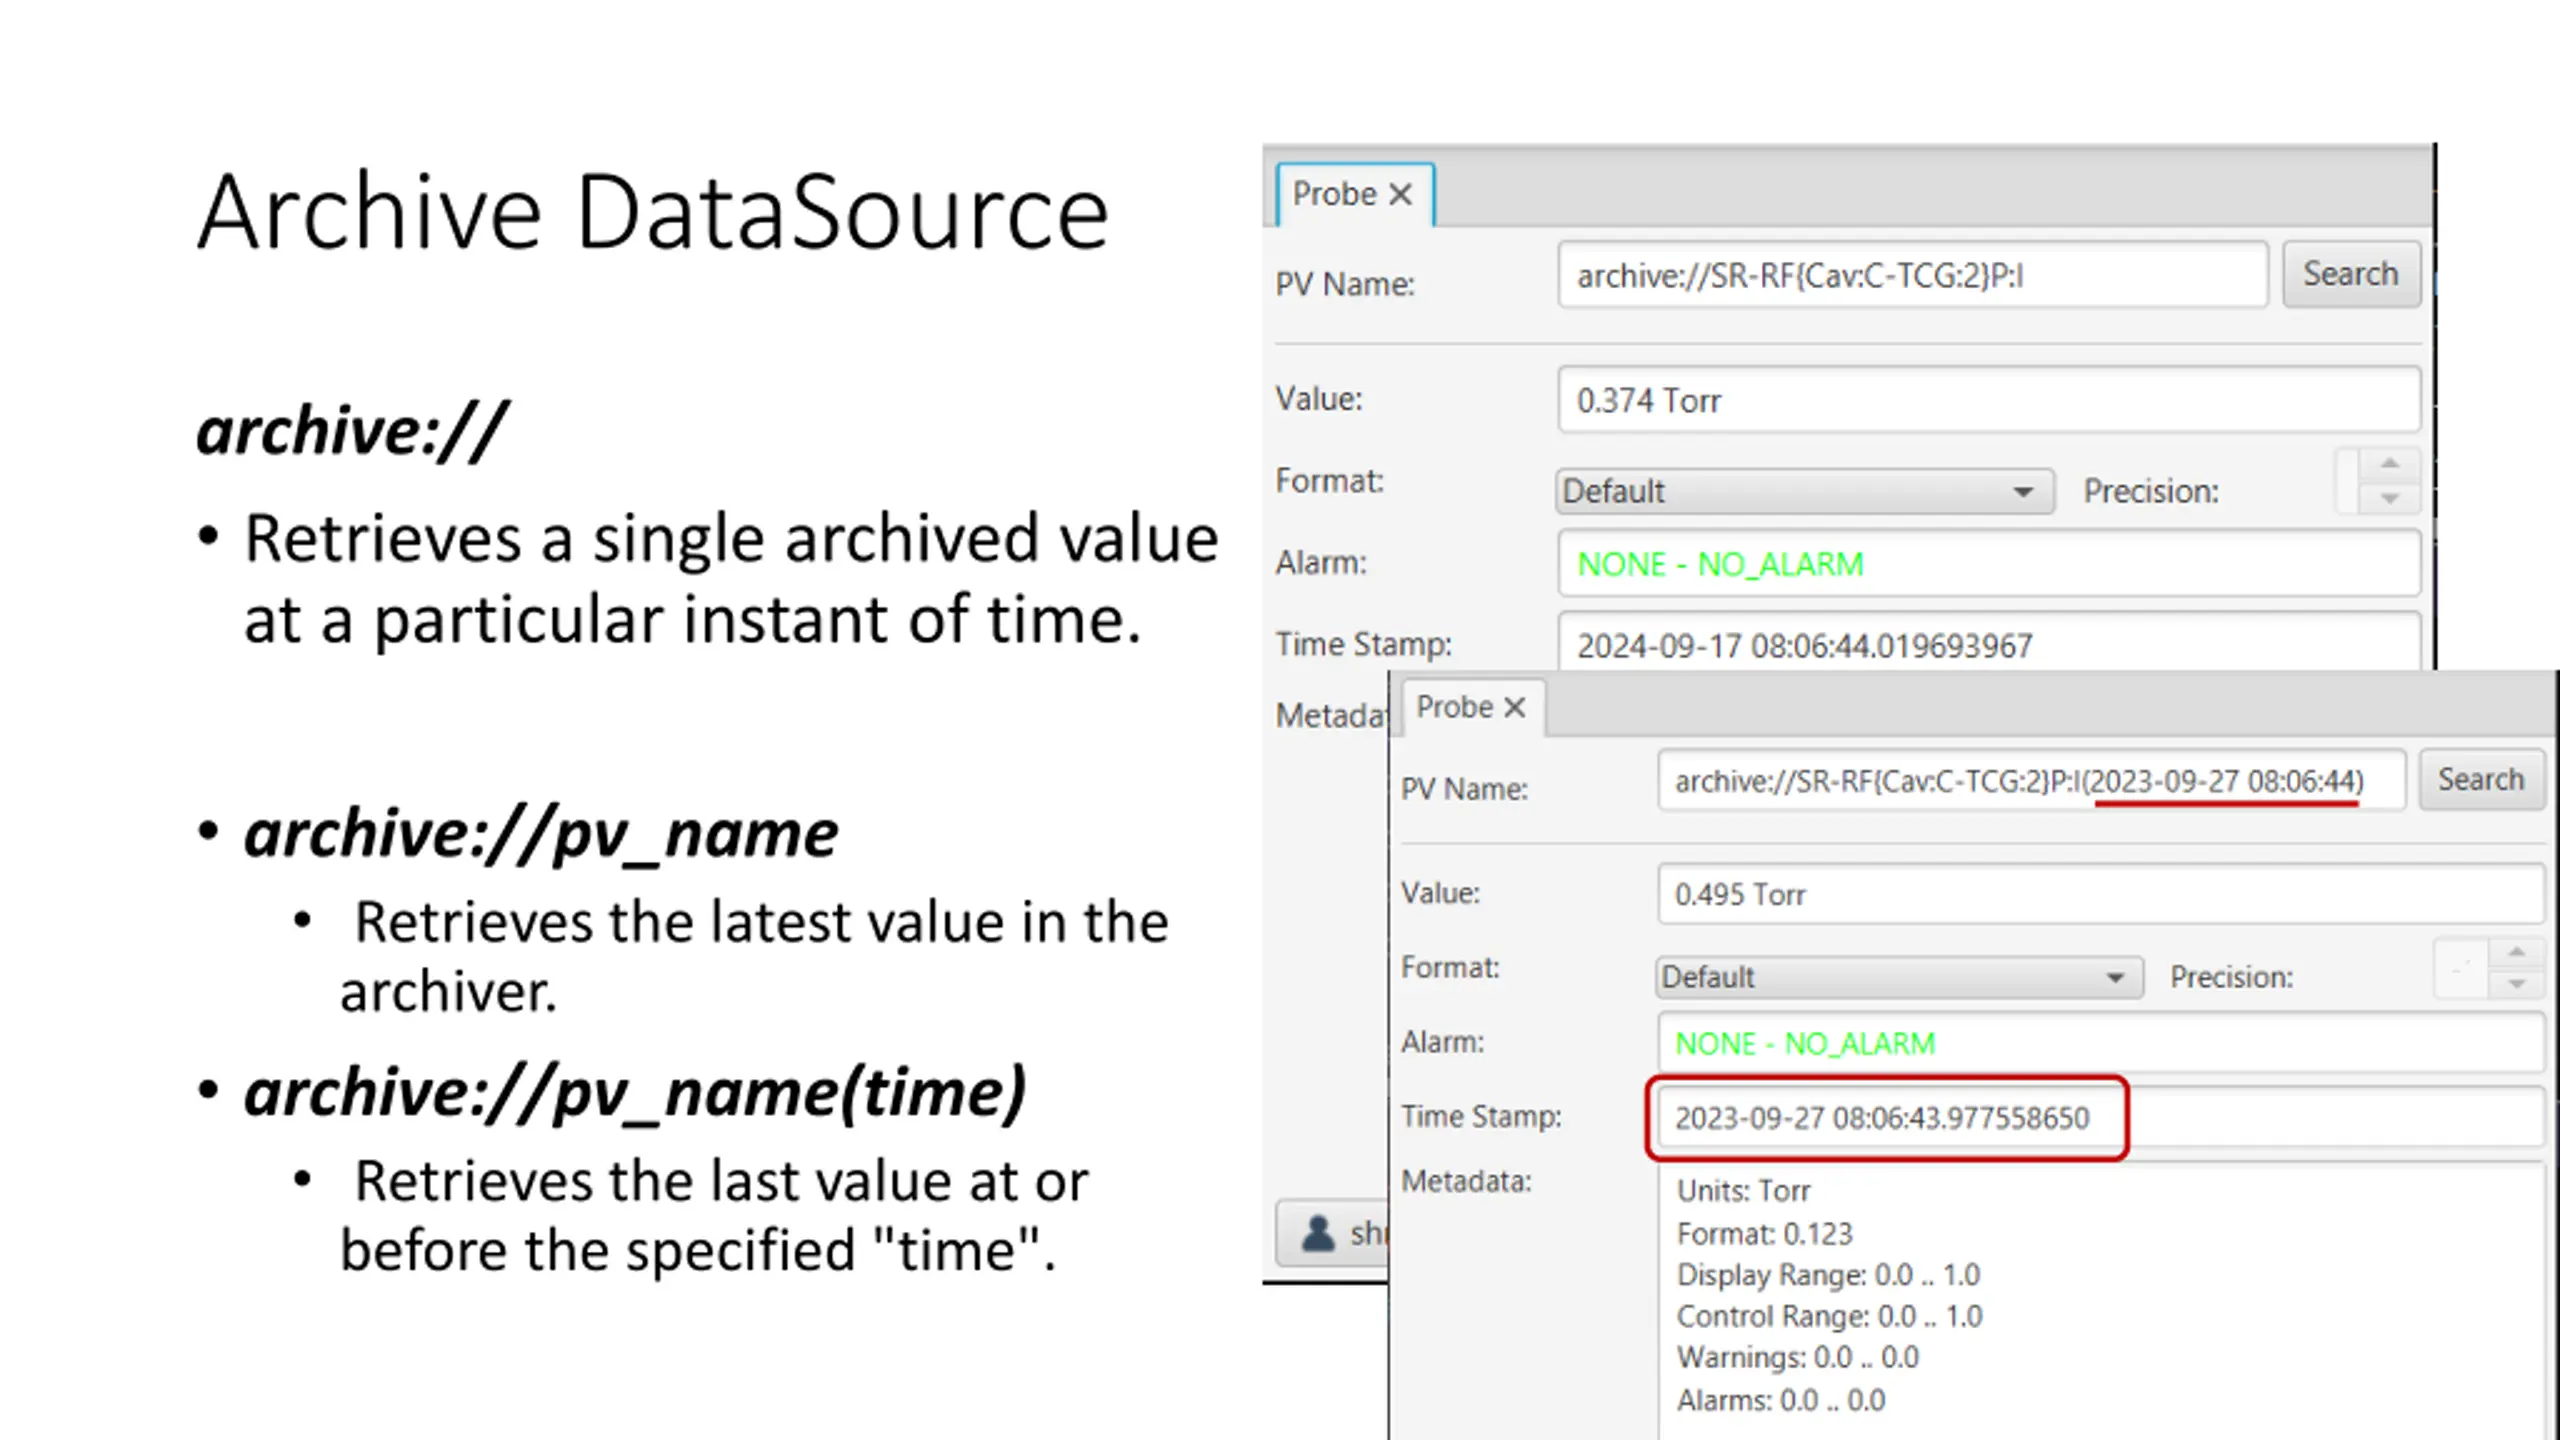Click 'Warnings: 0.0 .. 0.0' metadata text
This screenshot has width=2560, height=1440.
(x=1797, y=1357)
